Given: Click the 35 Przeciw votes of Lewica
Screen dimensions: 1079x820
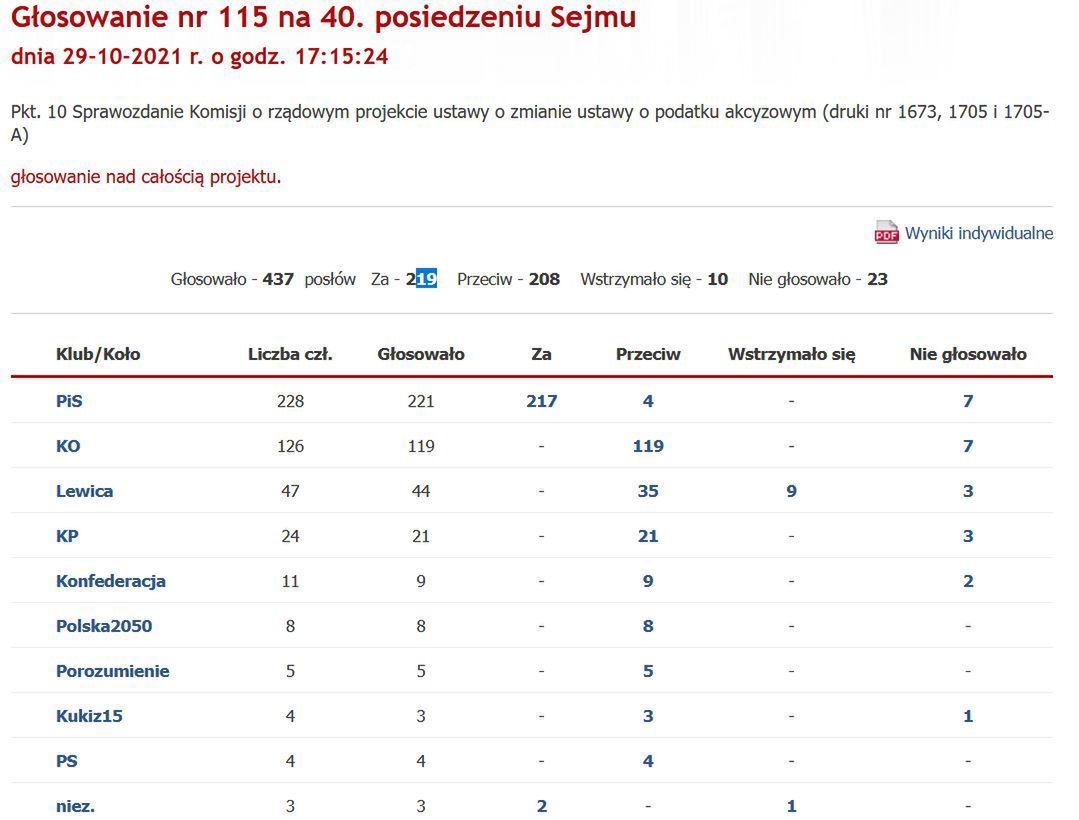Looking at the screenshot, I should (648, 491).
